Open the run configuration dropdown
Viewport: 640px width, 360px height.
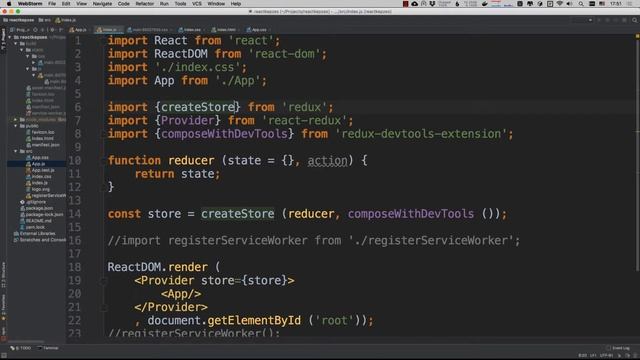581,20
